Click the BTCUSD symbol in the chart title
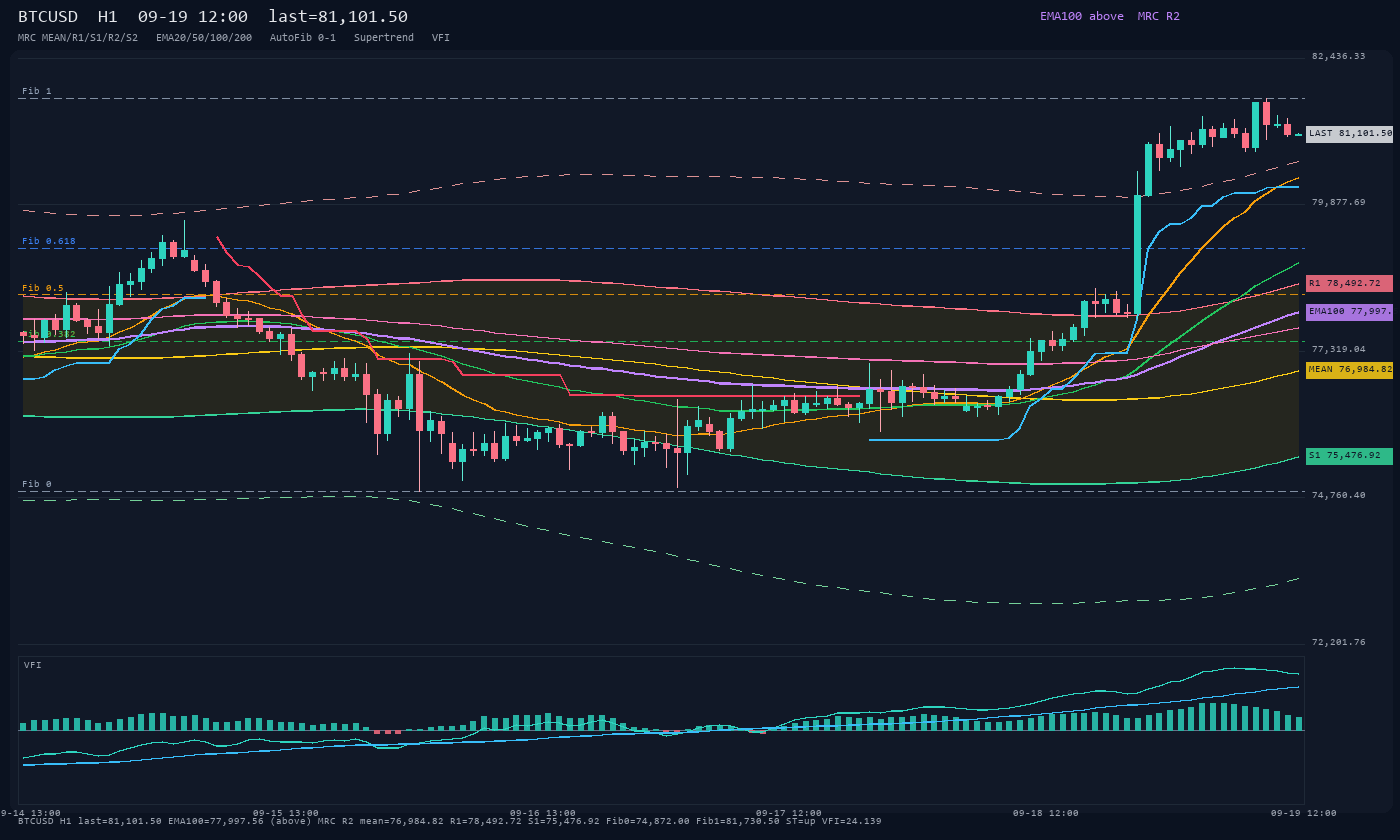This screenshot has height=840, width=1400. point(48,17)
